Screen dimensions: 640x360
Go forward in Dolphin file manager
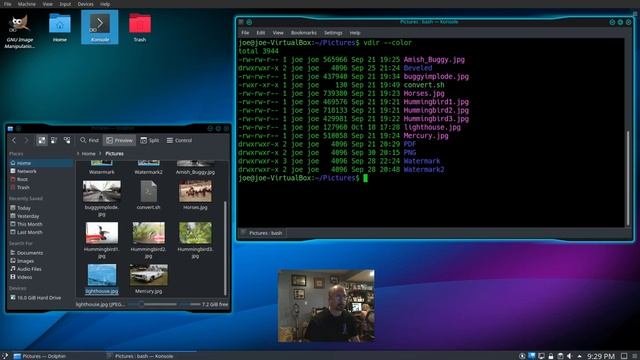[x=26, y=140]
